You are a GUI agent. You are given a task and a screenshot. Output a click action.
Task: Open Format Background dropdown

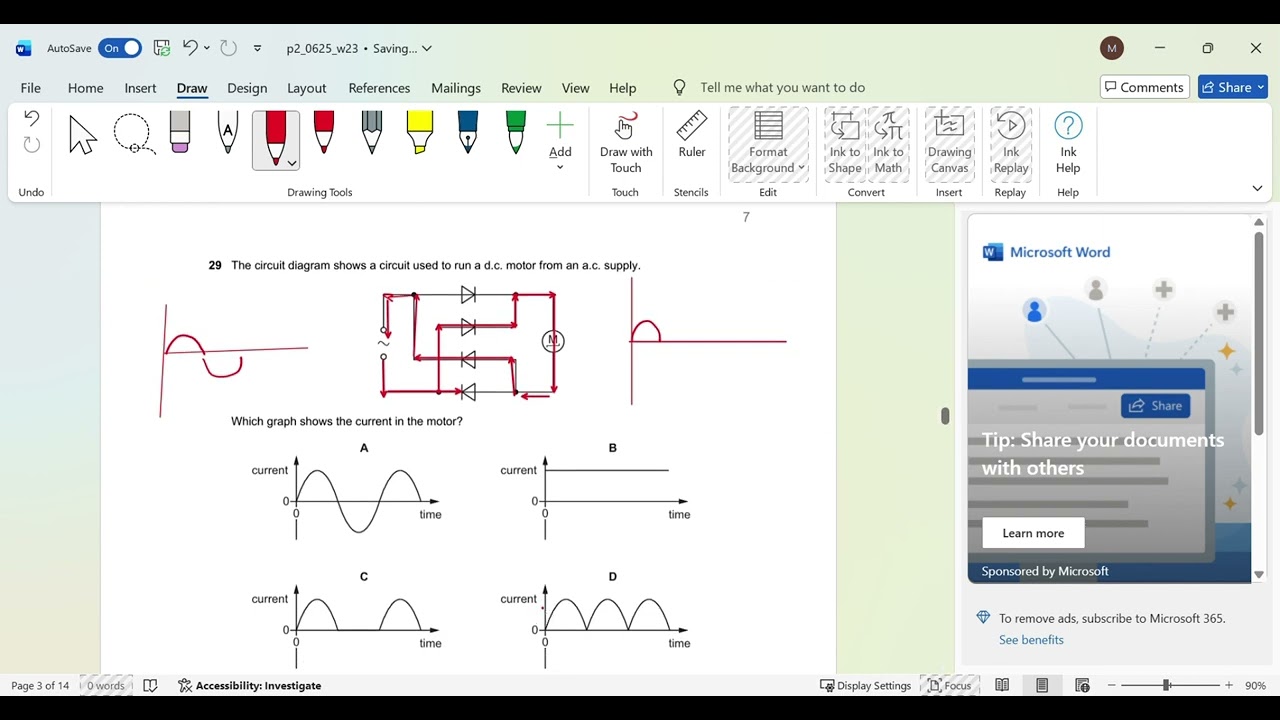(768, 143)
